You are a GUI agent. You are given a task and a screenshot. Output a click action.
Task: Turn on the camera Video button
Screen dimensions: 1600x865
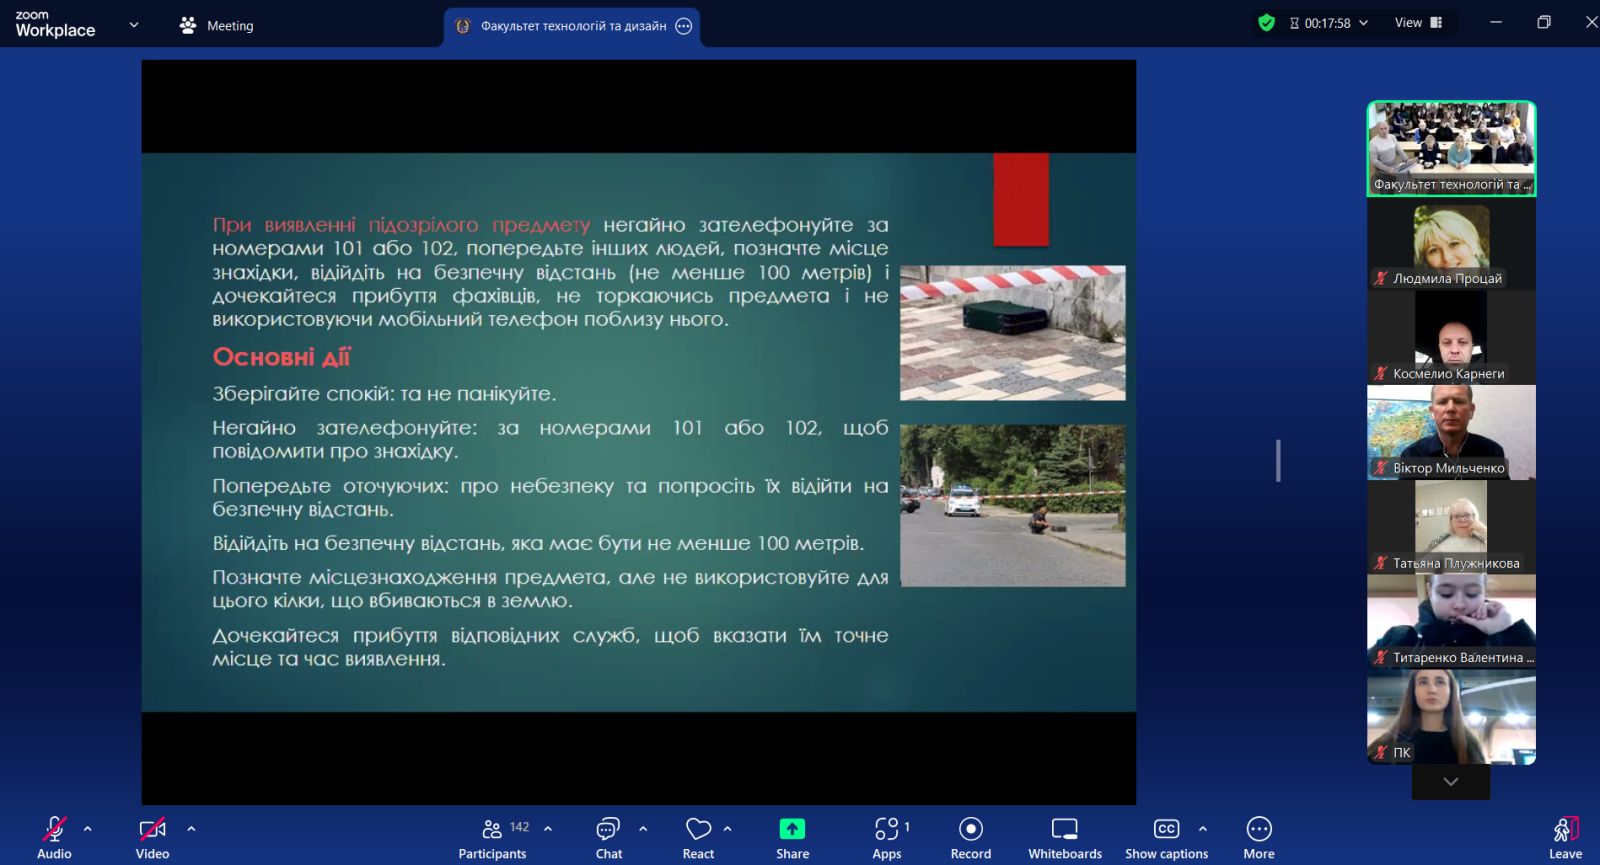pos(152,838)
